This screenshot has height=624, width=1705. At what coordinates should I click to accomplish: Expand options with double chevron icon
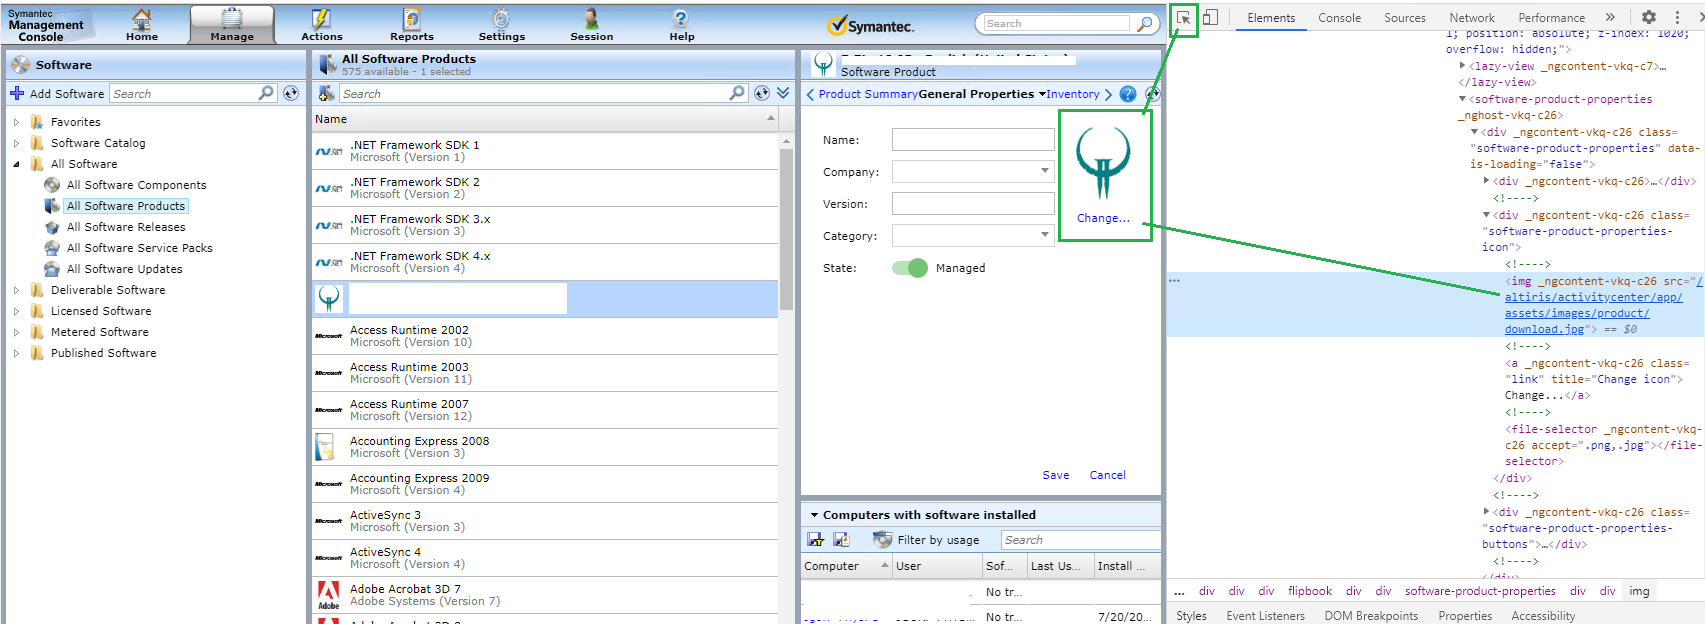[x=783, y=93]
